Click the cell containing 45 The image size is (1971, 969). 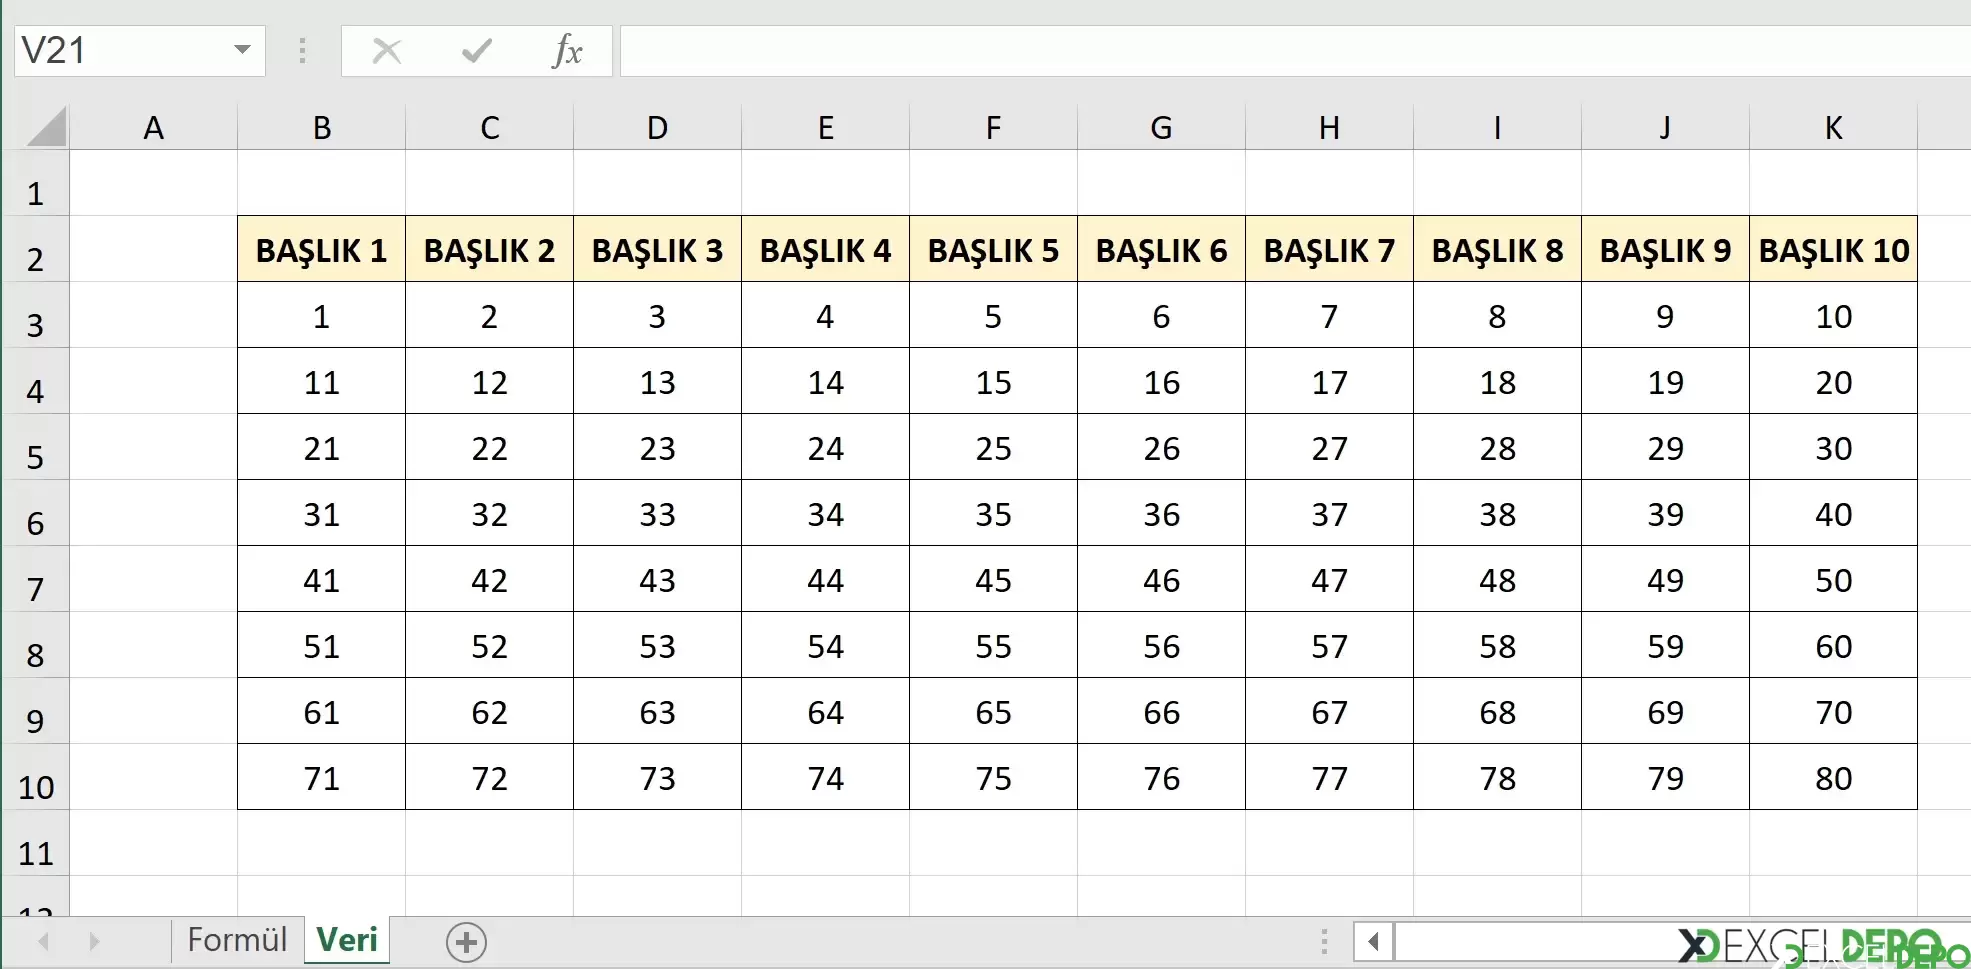click(x=993, y=580)
